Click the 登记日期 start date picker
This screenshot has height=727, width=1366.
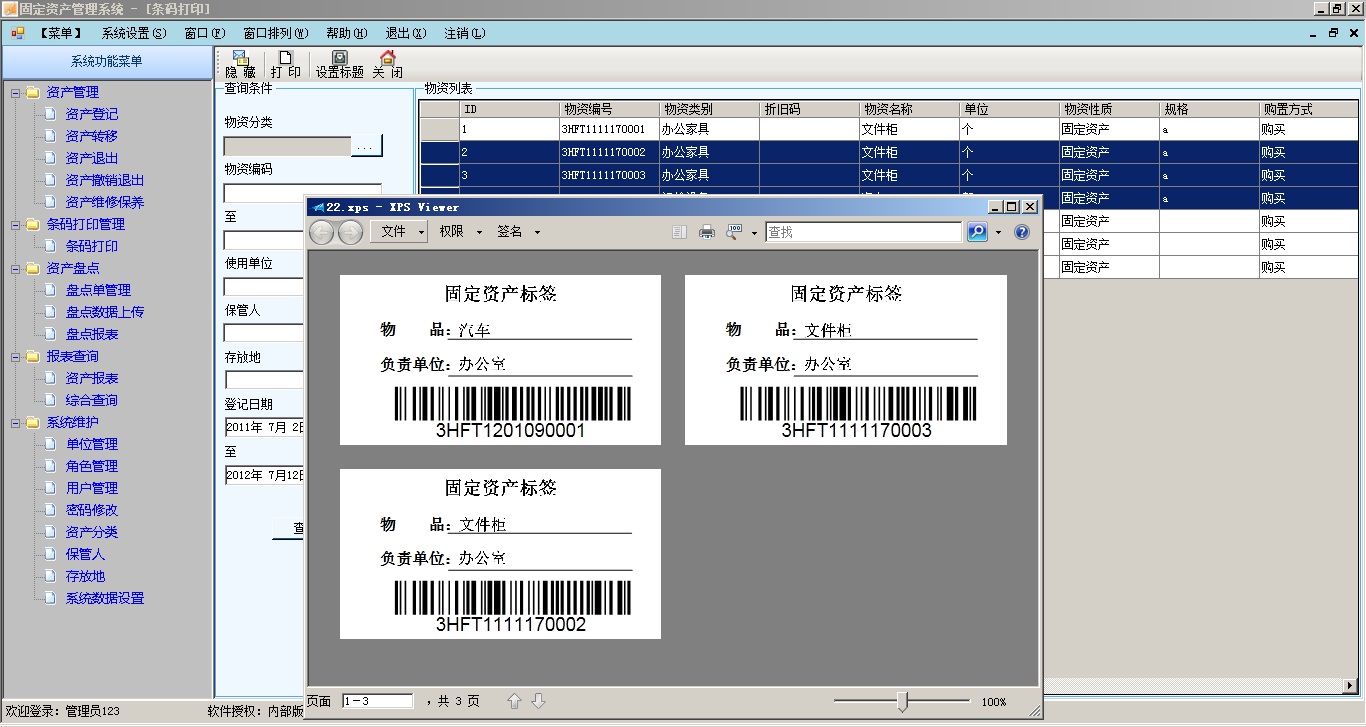[x=265, y=428]
